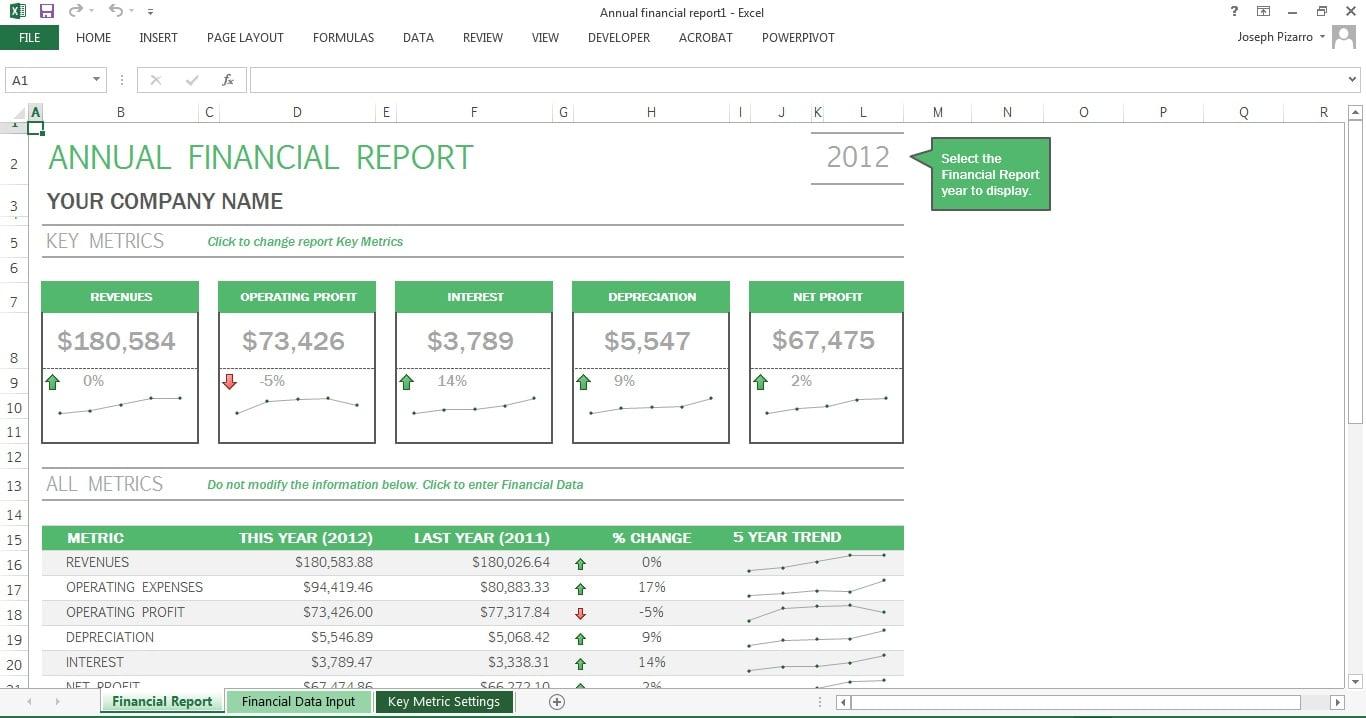Click the Ribbon Display Options icon
Screen dimensions: 1366x718
1263,12
